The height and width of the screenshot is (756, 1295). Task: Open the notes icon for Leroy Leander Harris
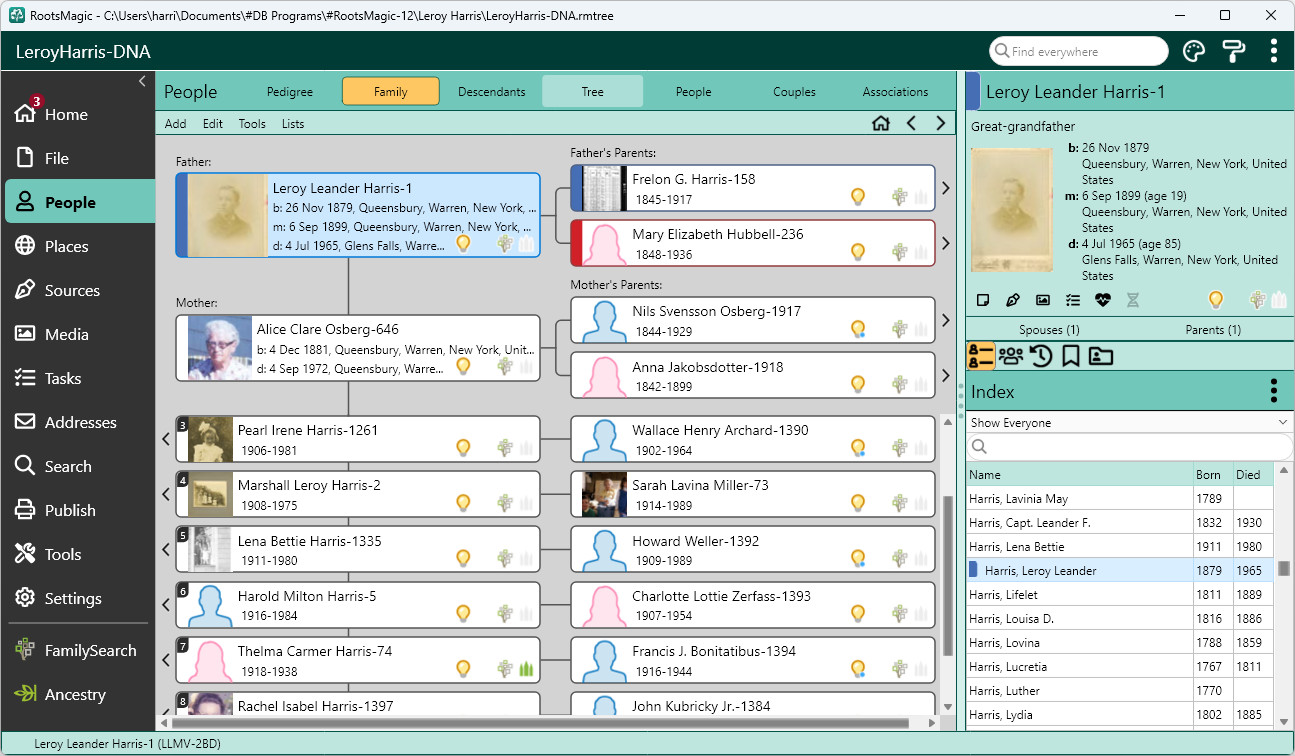[x=982, y=300]
